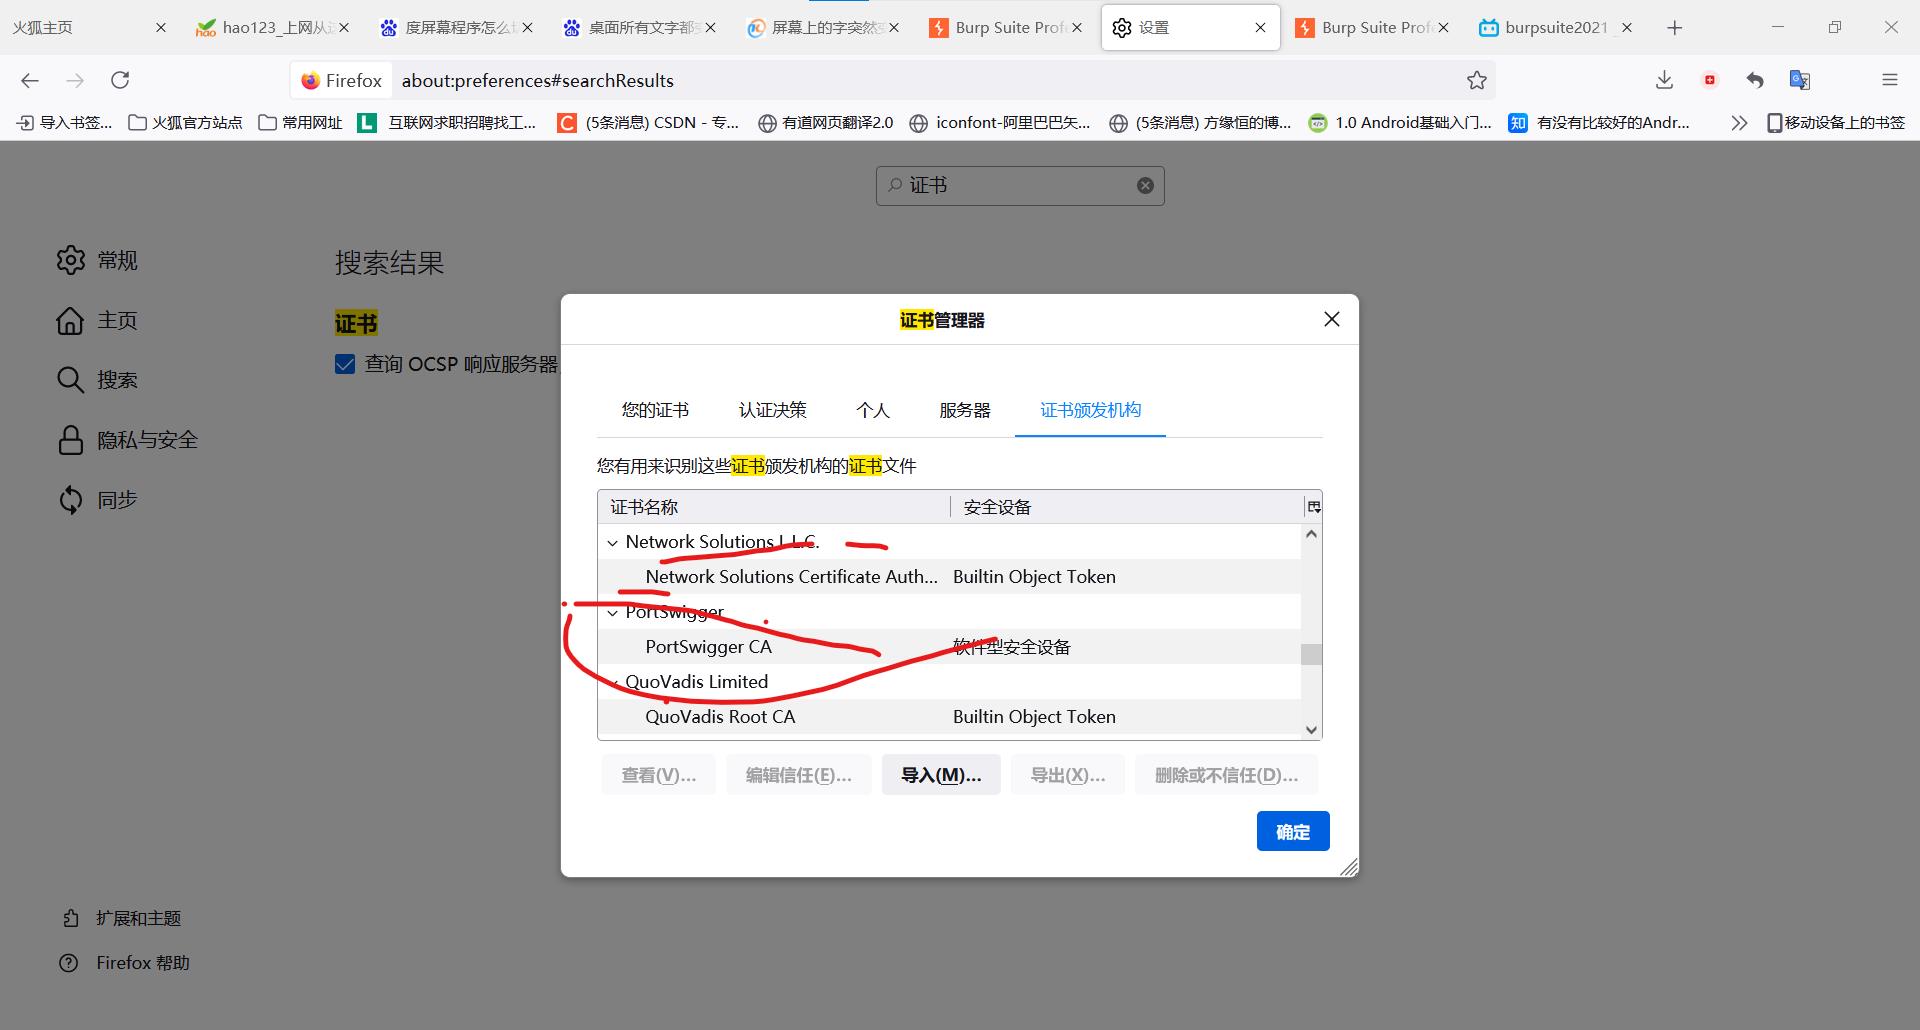Focus the 证书 settings search field

click(x=1020, y=185)
